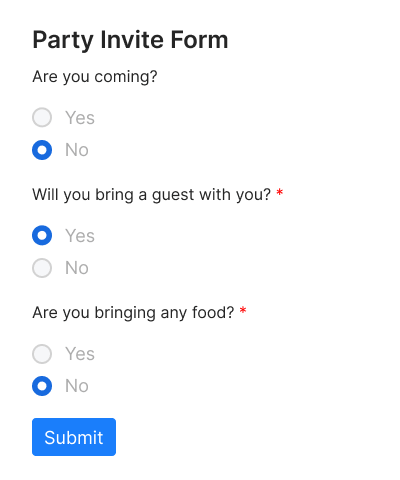The height and width of the screenshot is (480, 400).
Task: Submit the party invite form
Action: 74,437
